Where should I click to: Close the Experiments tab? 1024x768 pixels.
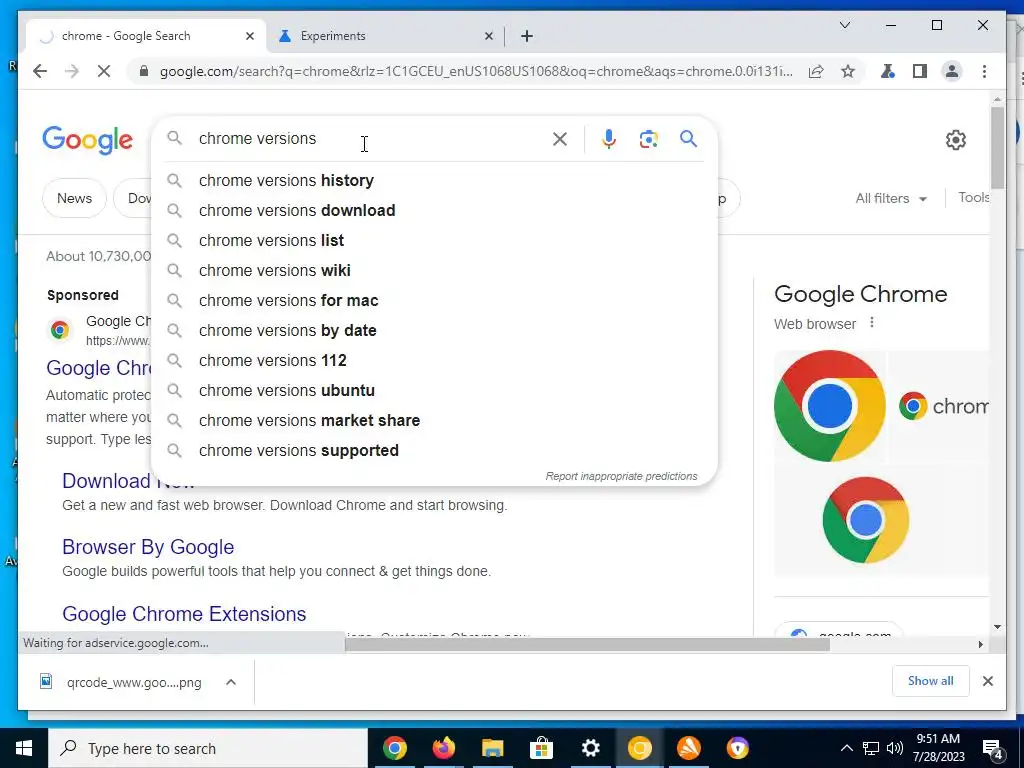pos(488,36)
